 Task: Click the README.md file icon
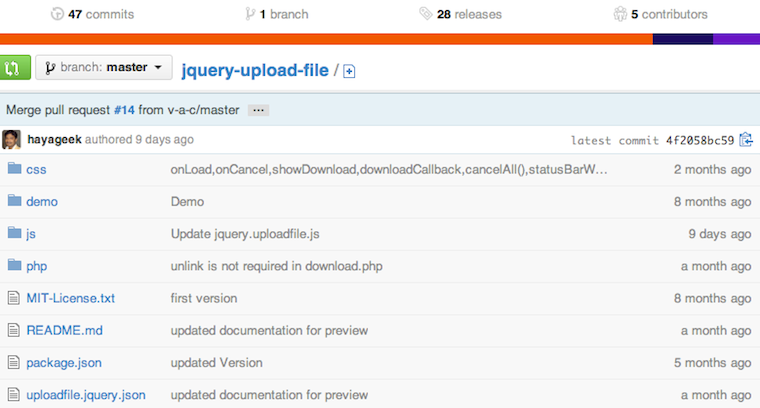[x=14, y=330]
